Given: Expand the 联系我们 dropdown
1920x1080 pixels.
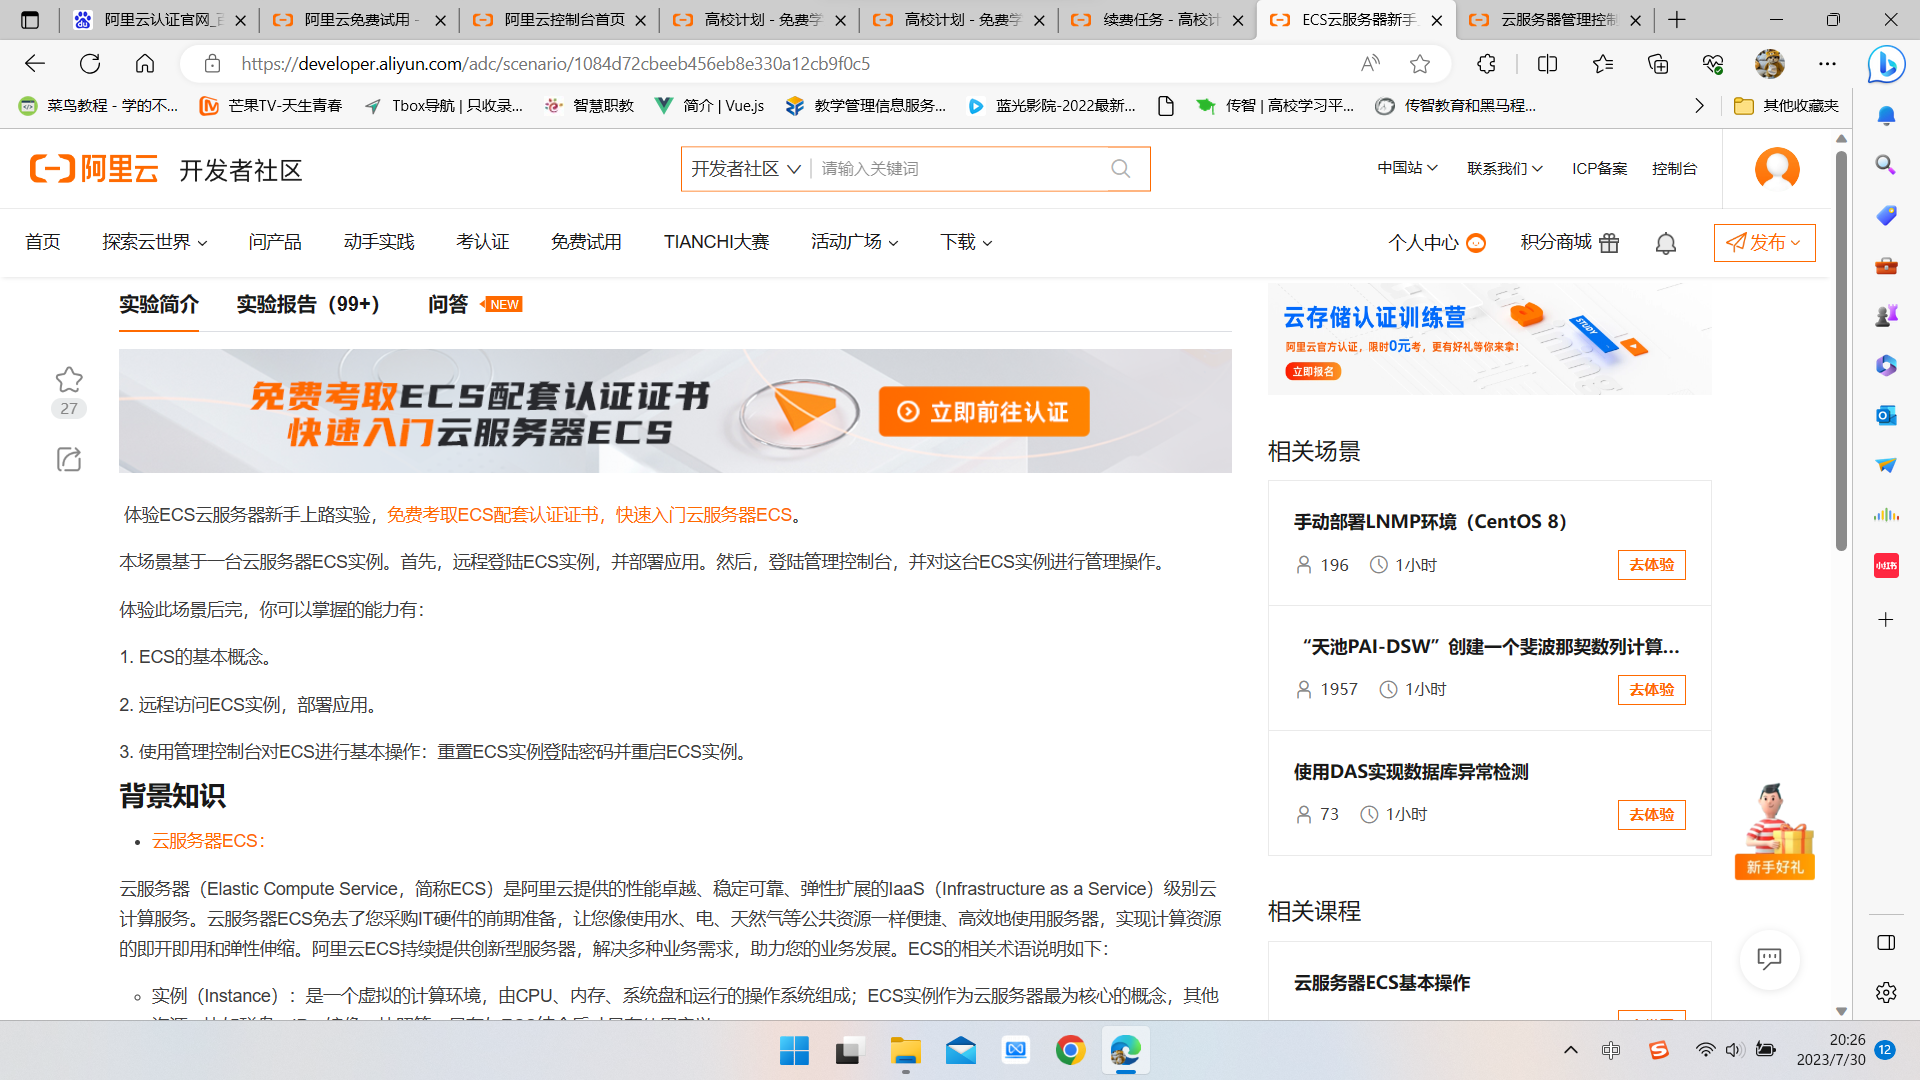Looking at the screenshot, I should click(x=1505, y=168).
